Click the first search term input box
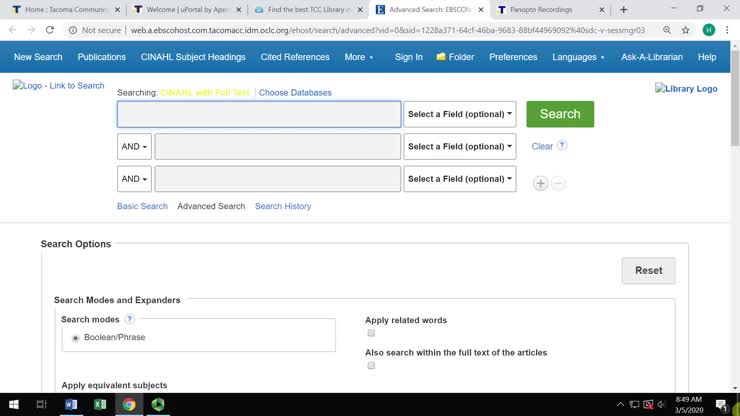 coord(259,114)
